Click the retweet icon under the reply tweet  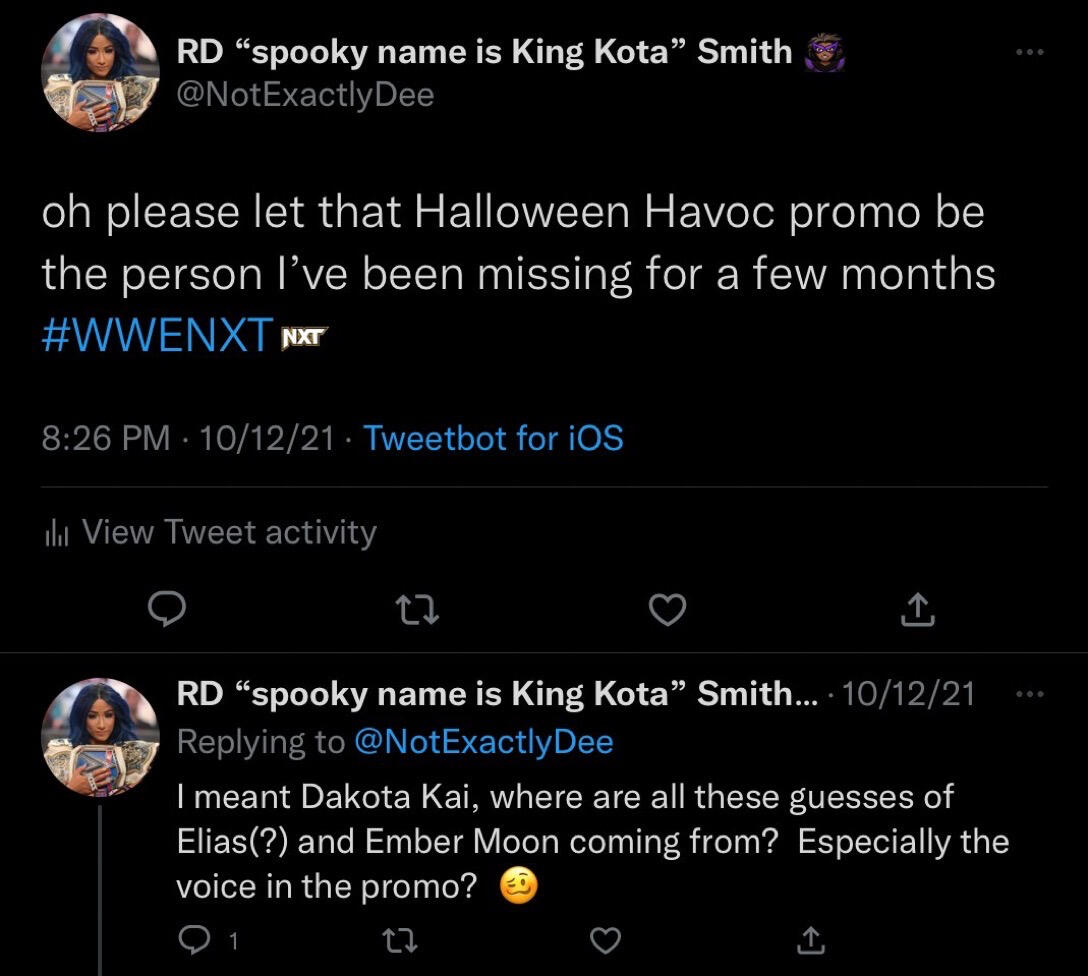coord(400,940)
